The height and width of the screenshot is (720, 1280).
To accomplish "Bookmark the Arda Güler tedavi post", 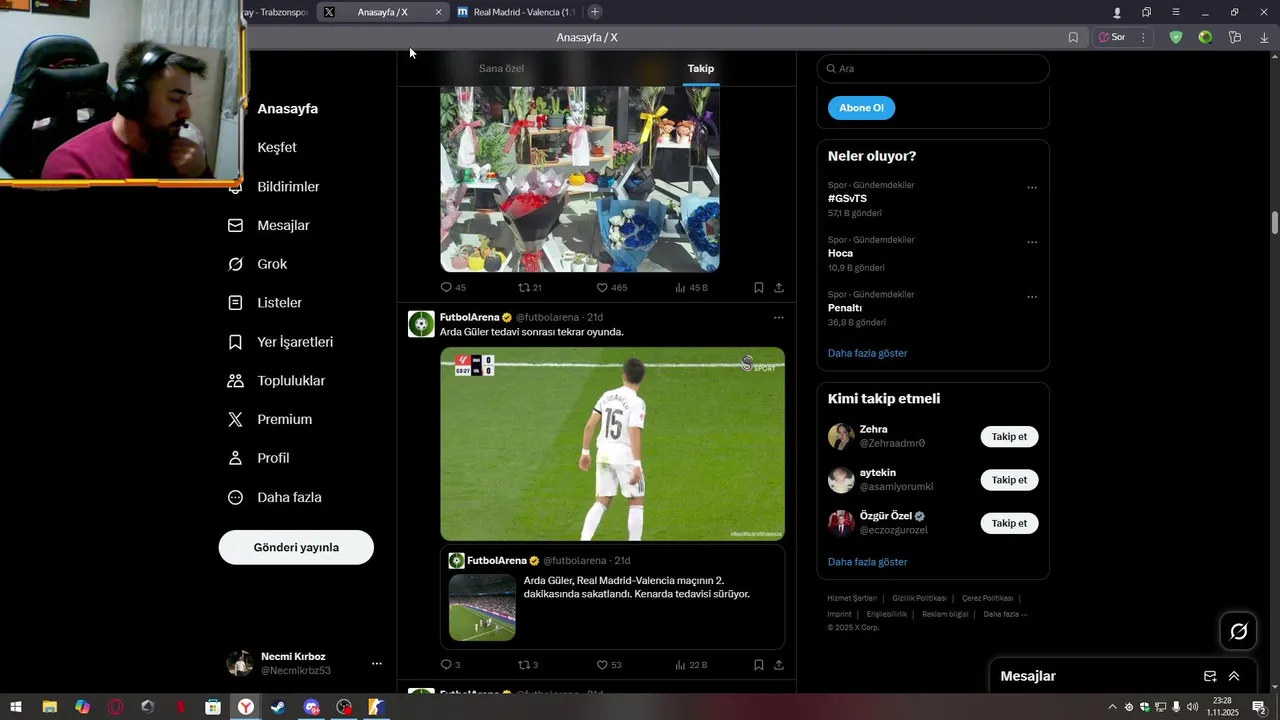I will coord(759,665).
